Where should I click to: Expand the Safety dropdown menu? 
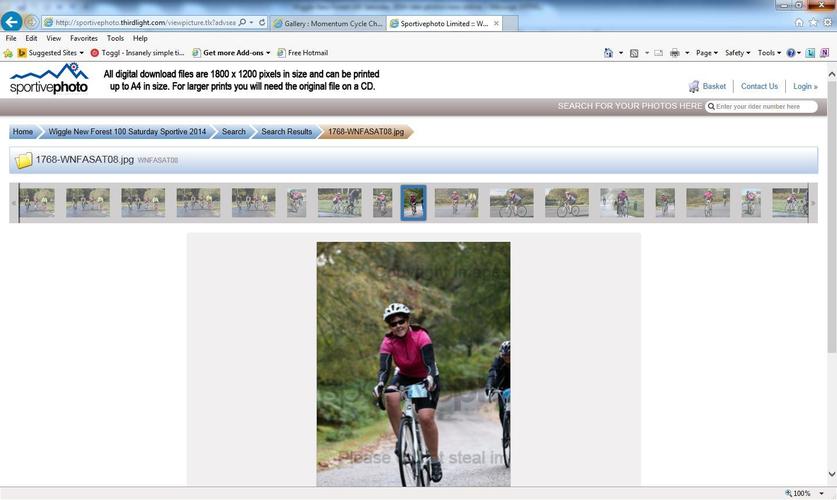pyautogui.click(x=737, y=53)
